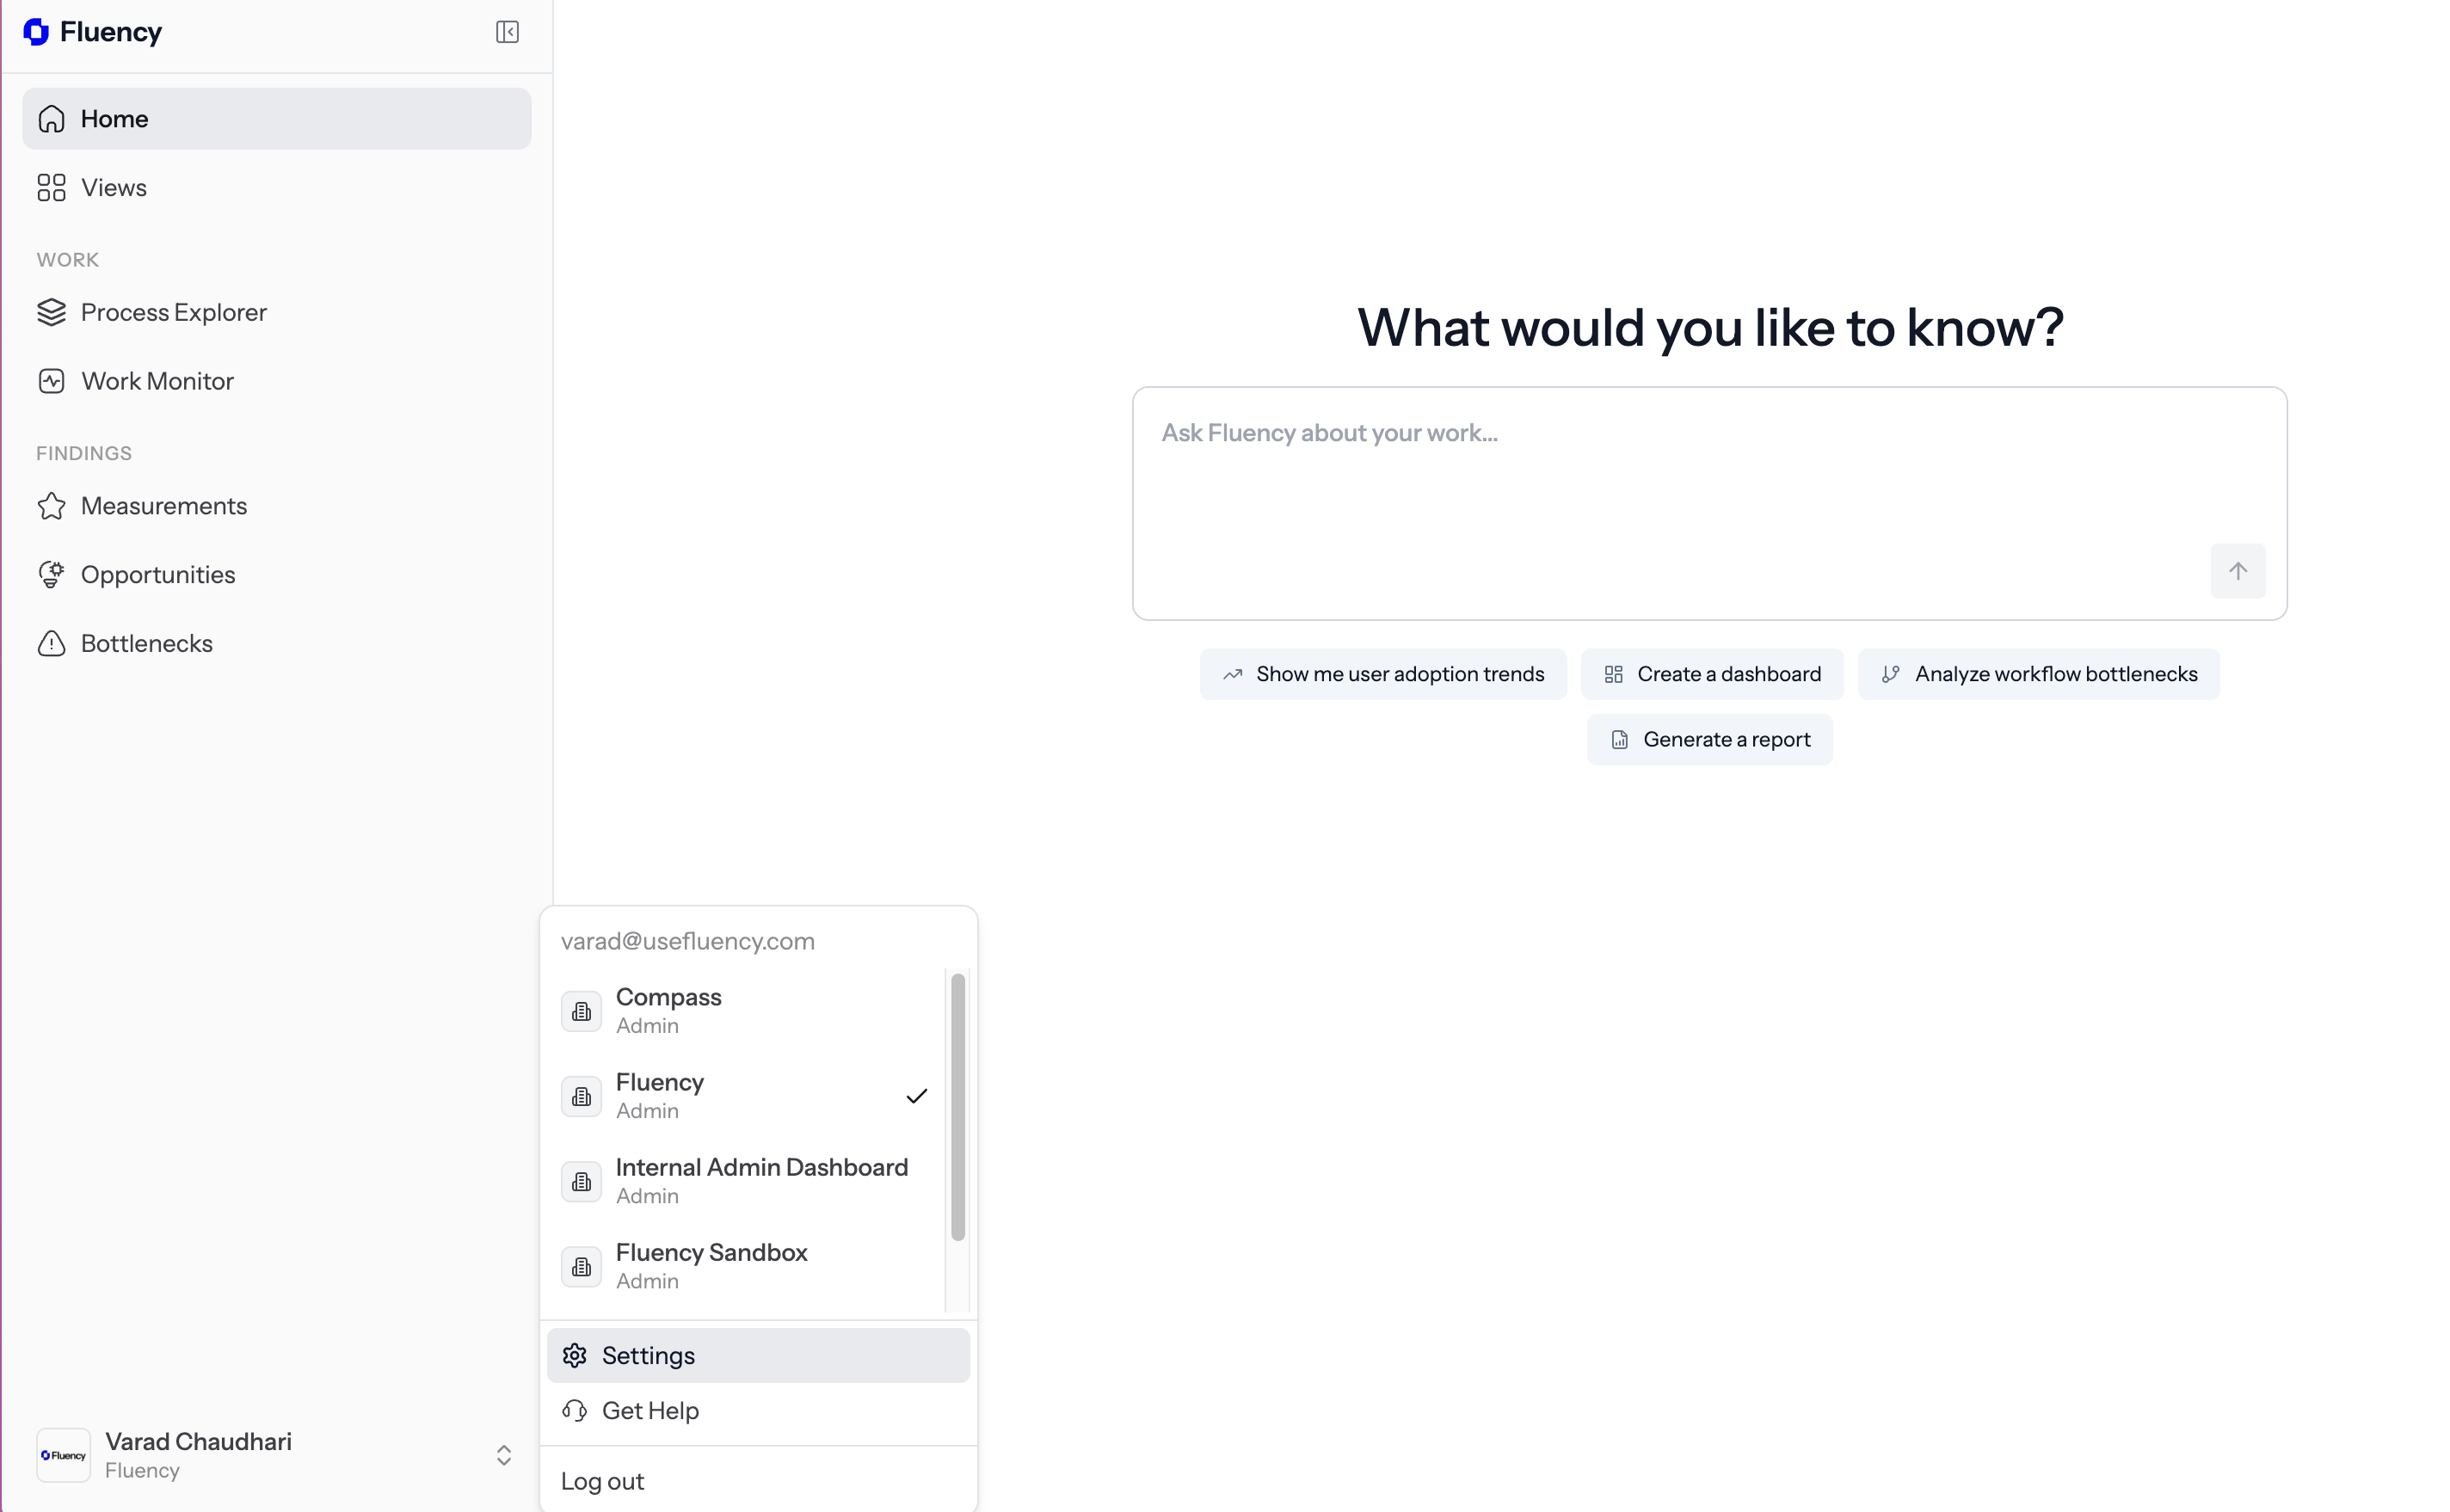Click the Fluency logo icon
This screenshot has height=1512, width=2450.
pos(36,31)
